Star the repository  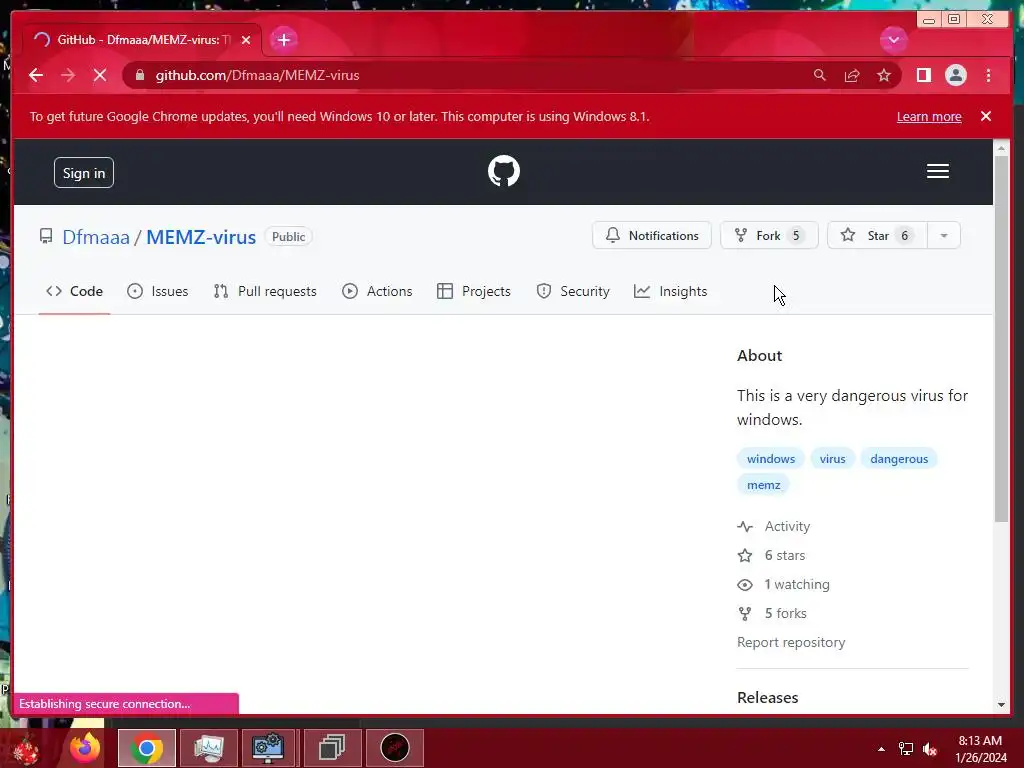click(x=877, y=235)
